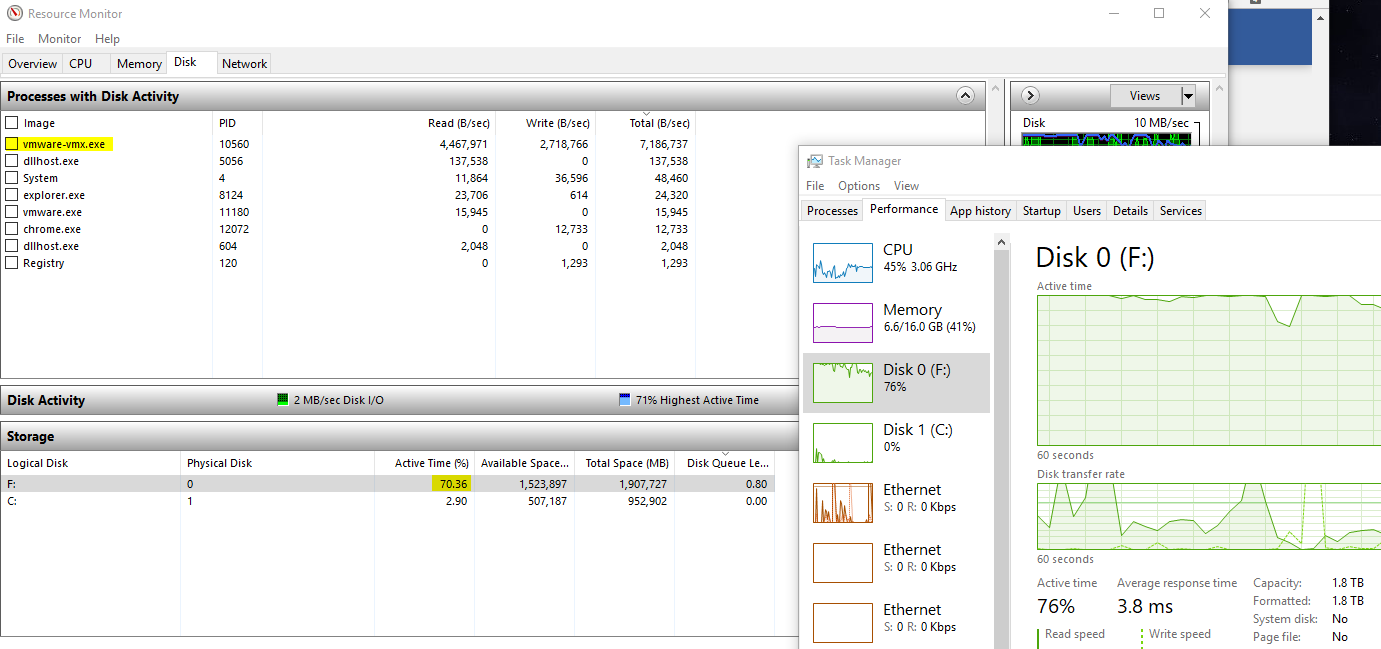The image size is (1381, 649).
Task: Select the second Ethernet adapter below the orange one
Action: [896, 562]
